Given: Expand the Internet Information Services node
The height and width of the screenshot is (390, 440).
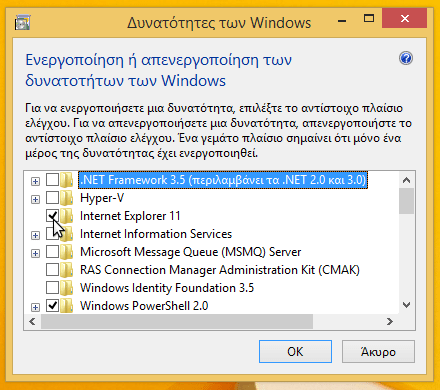Looking at the screenshot, I should pyautogui.click(x=35, y=235).
